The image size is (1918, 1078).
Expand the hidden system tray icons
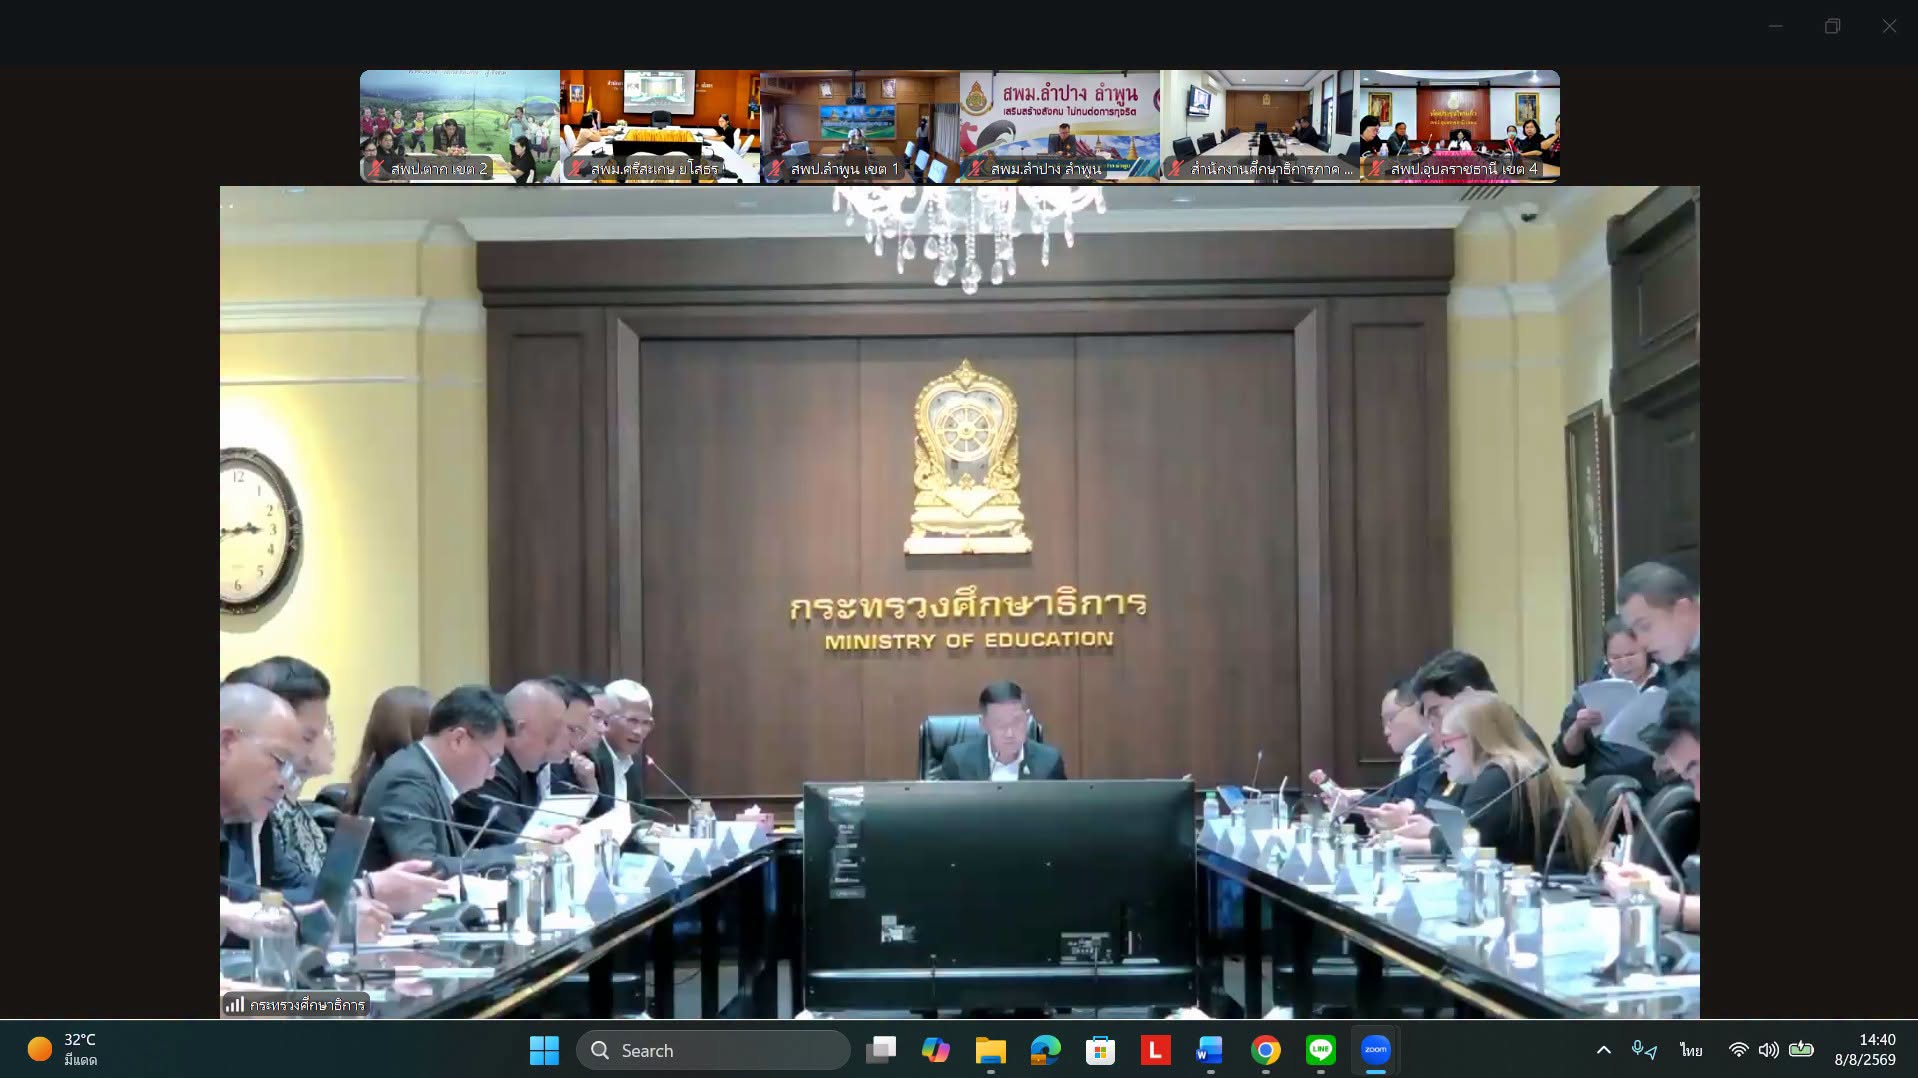pos(1604,1050)
